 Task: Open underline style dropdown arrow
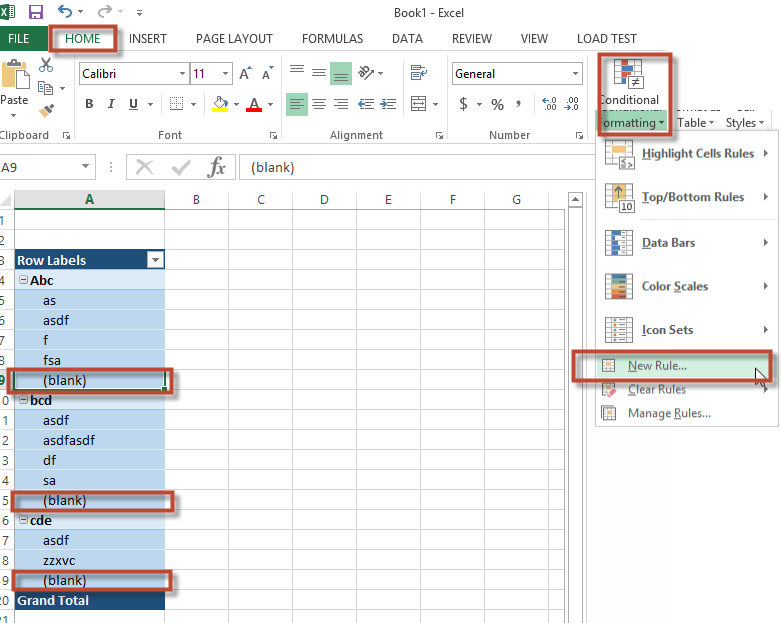[x=150, y=104]
